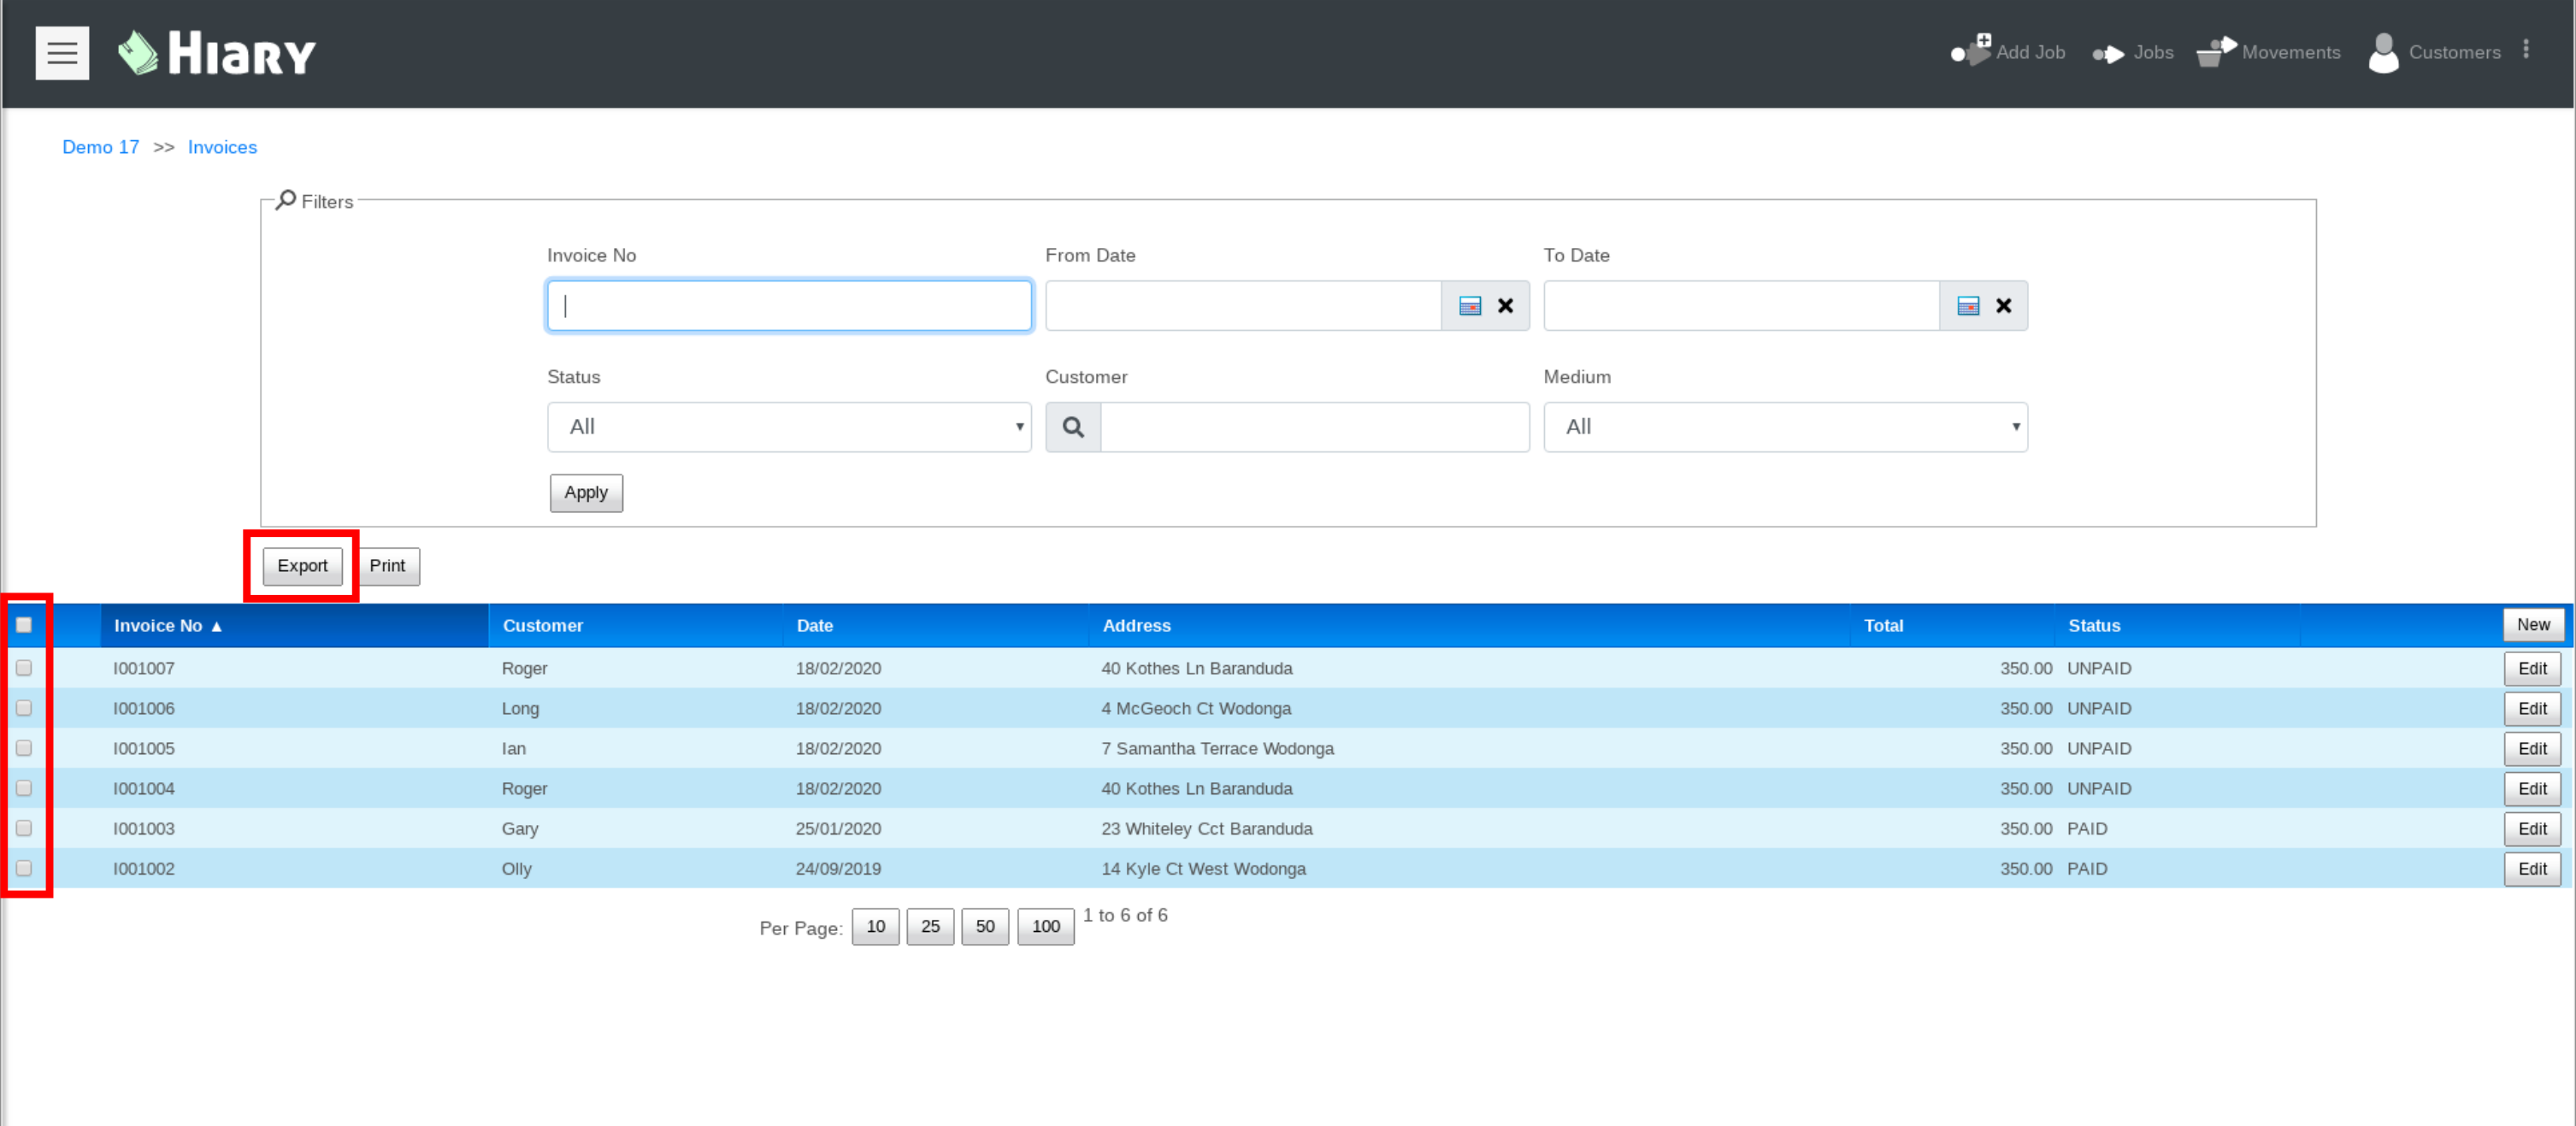Show 50 invoices per page
The height and width of the screenshot is (1126, 2576).
985,927
